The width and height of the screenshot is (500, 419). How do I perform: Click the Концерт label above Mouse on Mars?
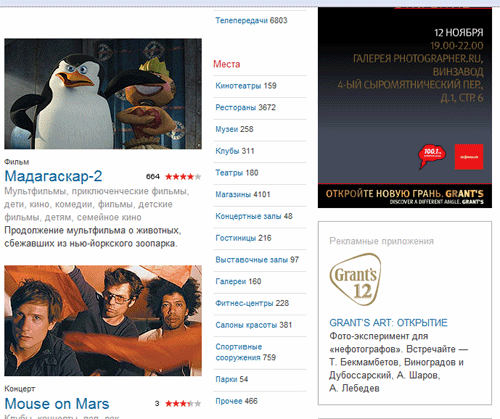click(20, 389)
